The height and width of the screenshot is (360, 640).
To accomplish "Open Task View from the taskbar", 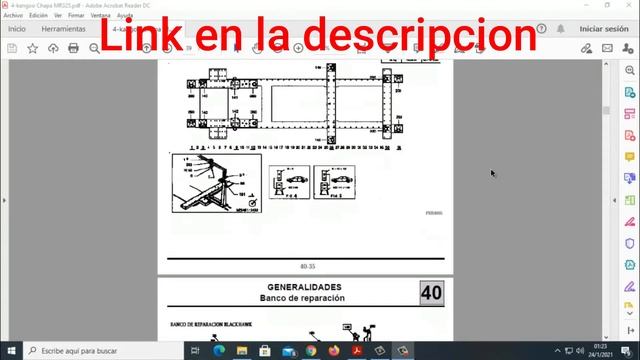I will 195,351.
